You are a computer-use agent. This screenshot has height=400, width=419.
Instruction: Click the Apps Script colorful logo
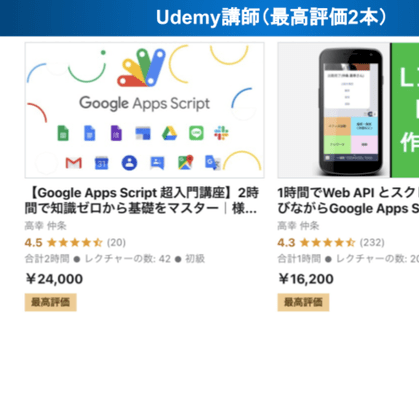[x=141, y=68]
